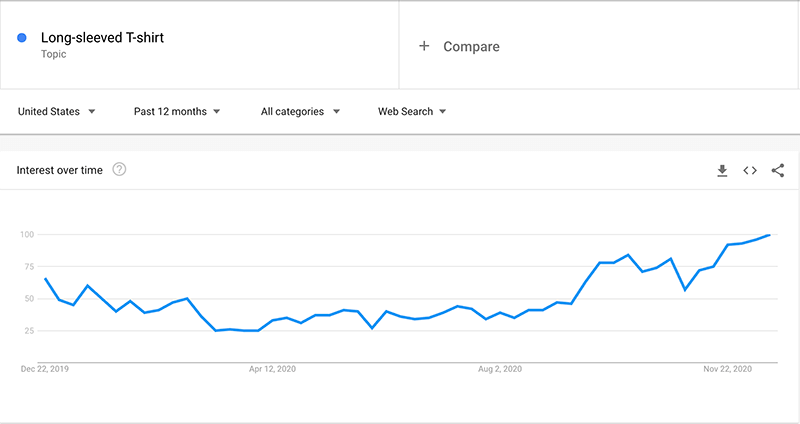
Task: Click the Aug 2, 2020 axis label
Action: [499, 369]
